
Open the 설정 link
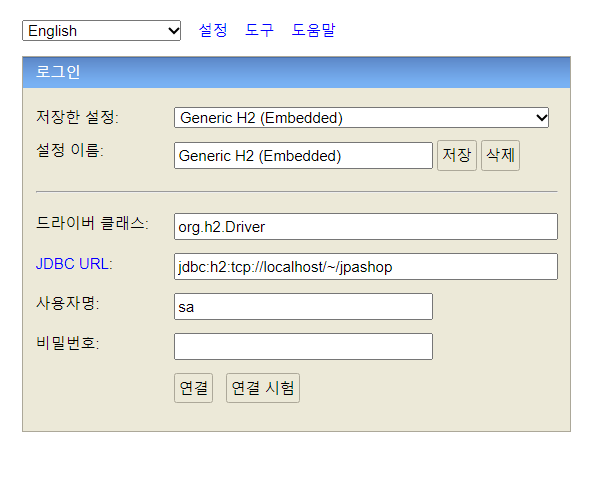click(213, 30)
